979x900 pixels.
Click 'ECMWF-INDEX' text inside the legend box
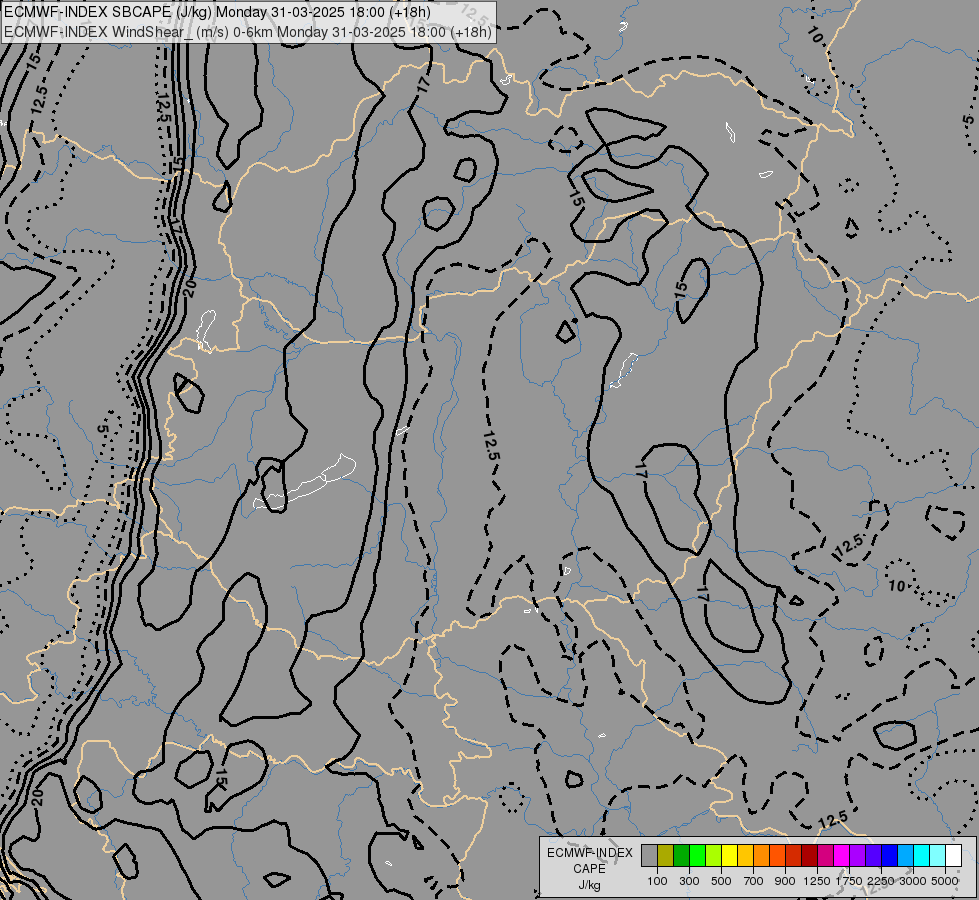coord(589,853)
